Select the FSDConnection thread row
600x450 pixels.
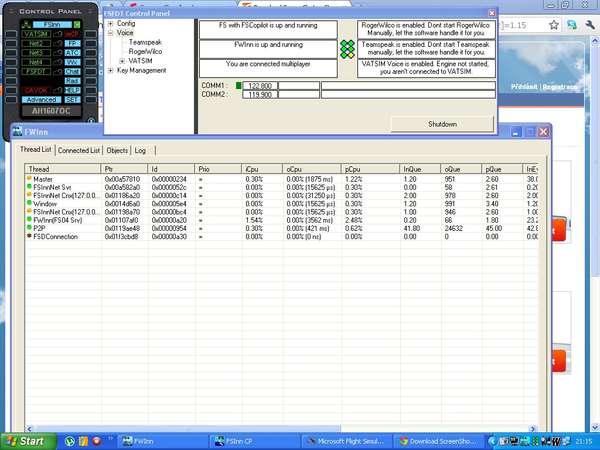pyautogui.click(x=281, y=236)
